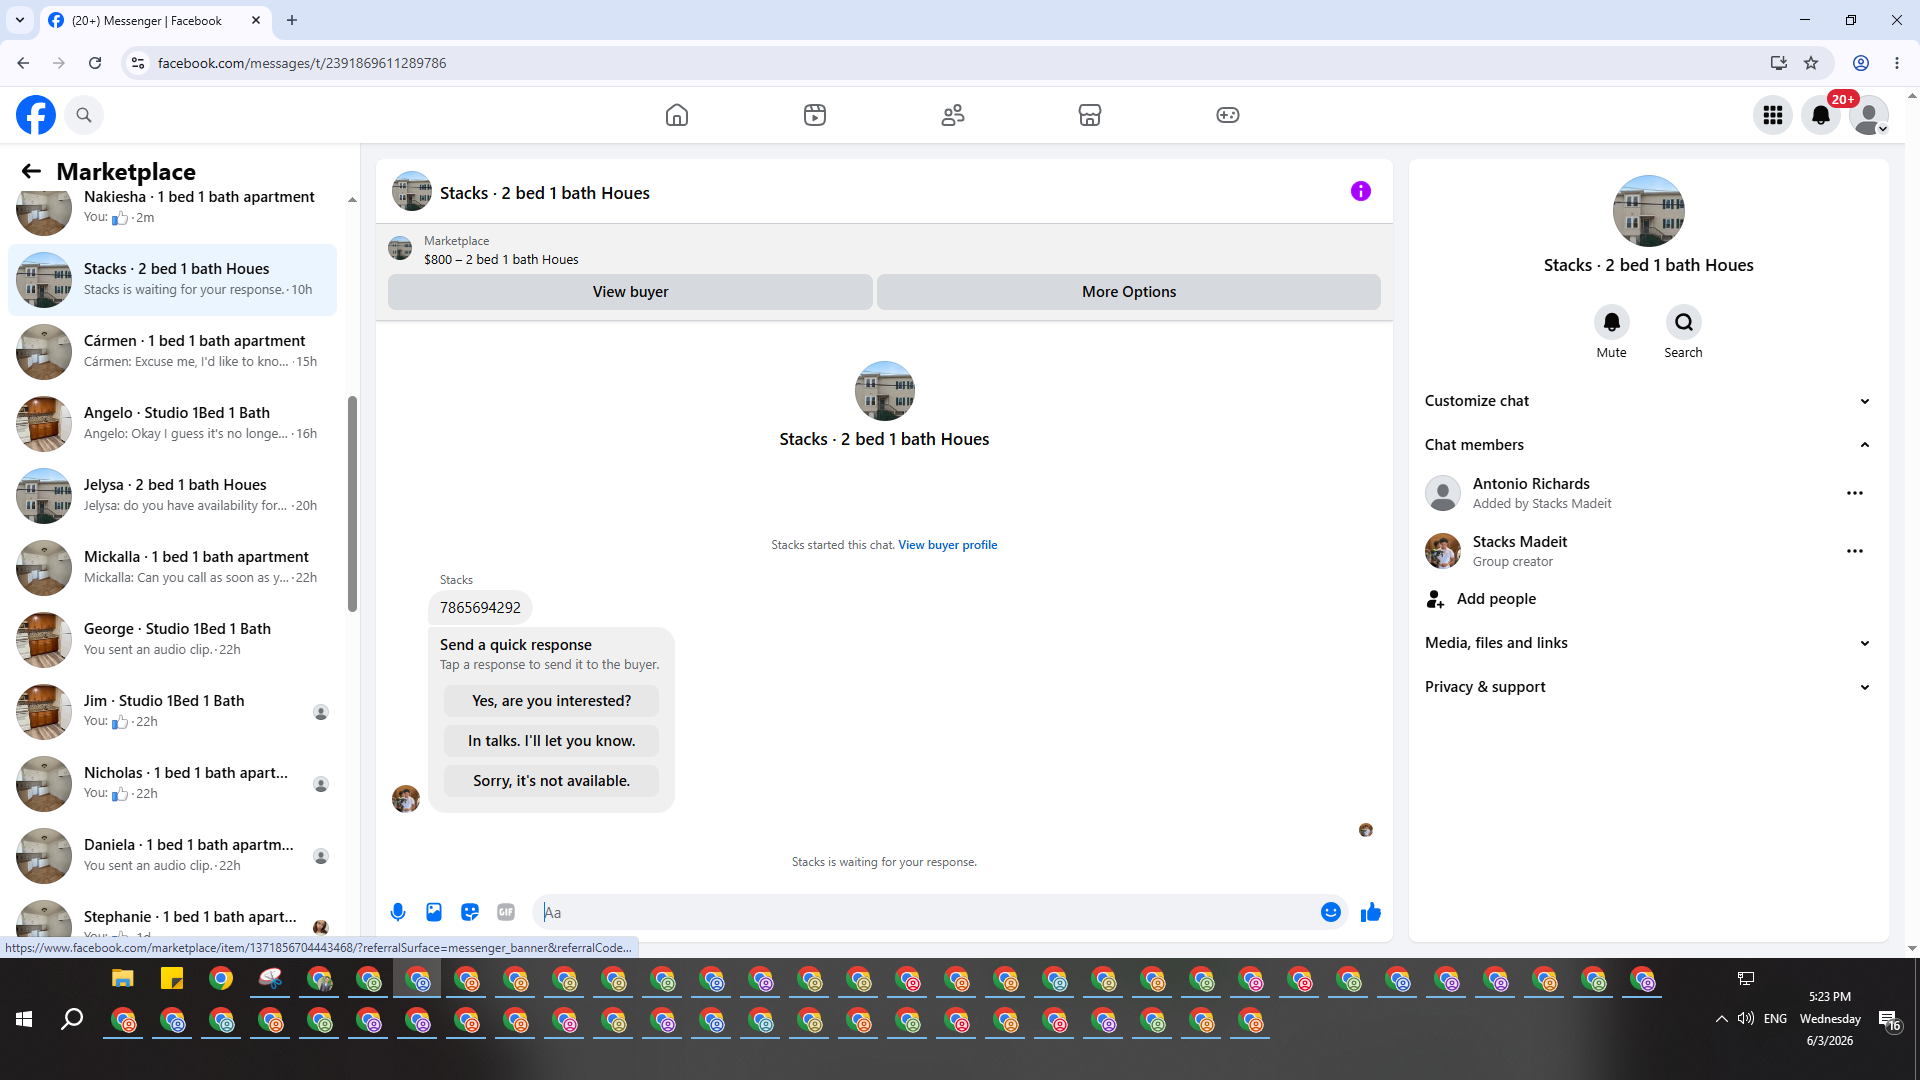
Task: Open the Chrome profile icon
Action: 1861,63
